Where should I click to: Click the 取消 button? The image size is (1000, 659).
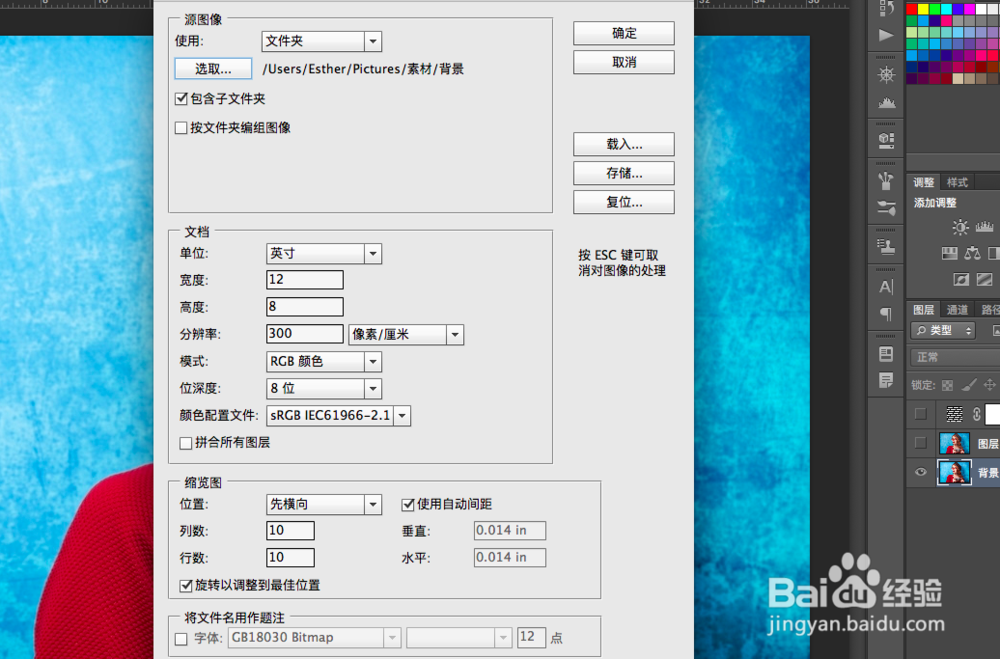[624, 63]
